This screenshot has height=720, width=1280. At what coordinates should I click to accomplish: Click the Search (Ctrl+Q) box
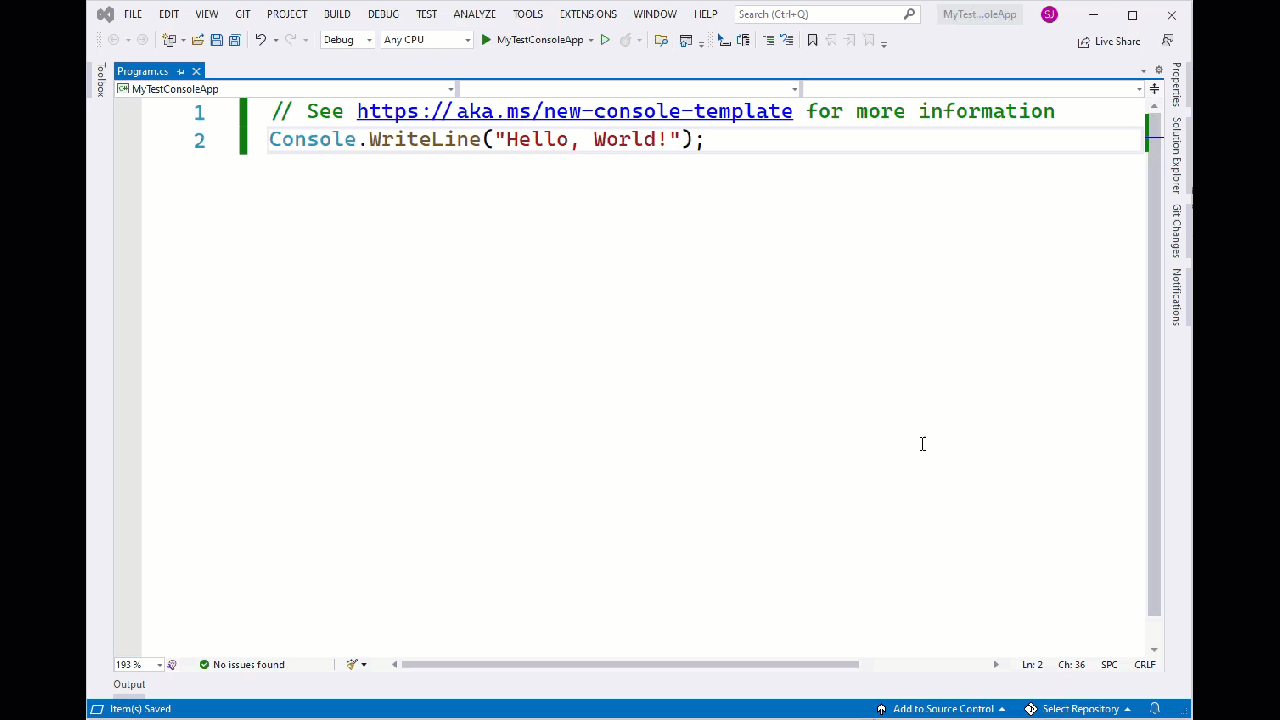(x=820, y=14)
